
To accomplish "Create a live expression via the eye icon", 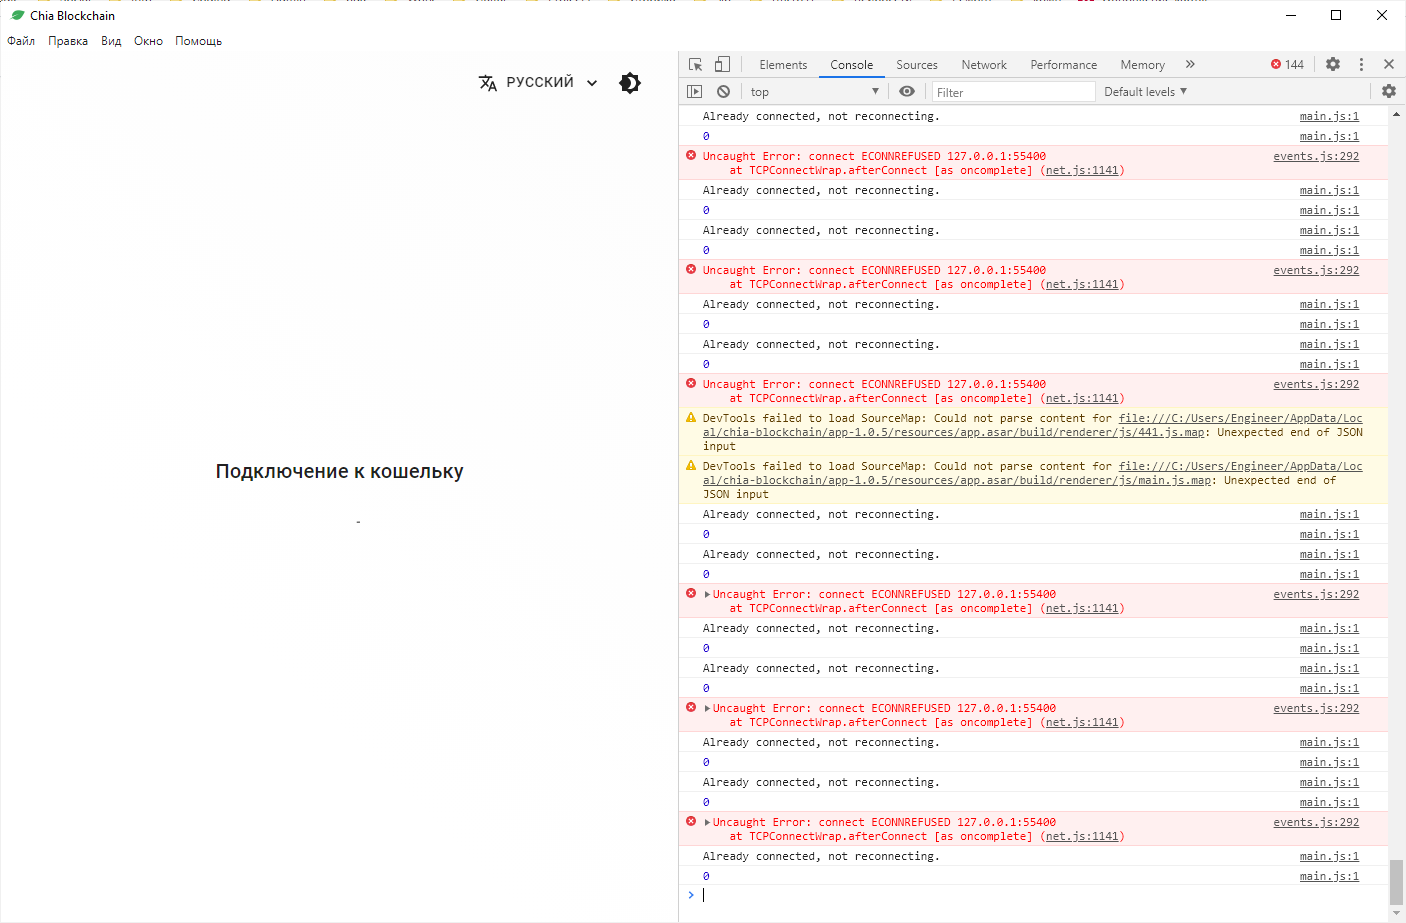I will point(906,91).
